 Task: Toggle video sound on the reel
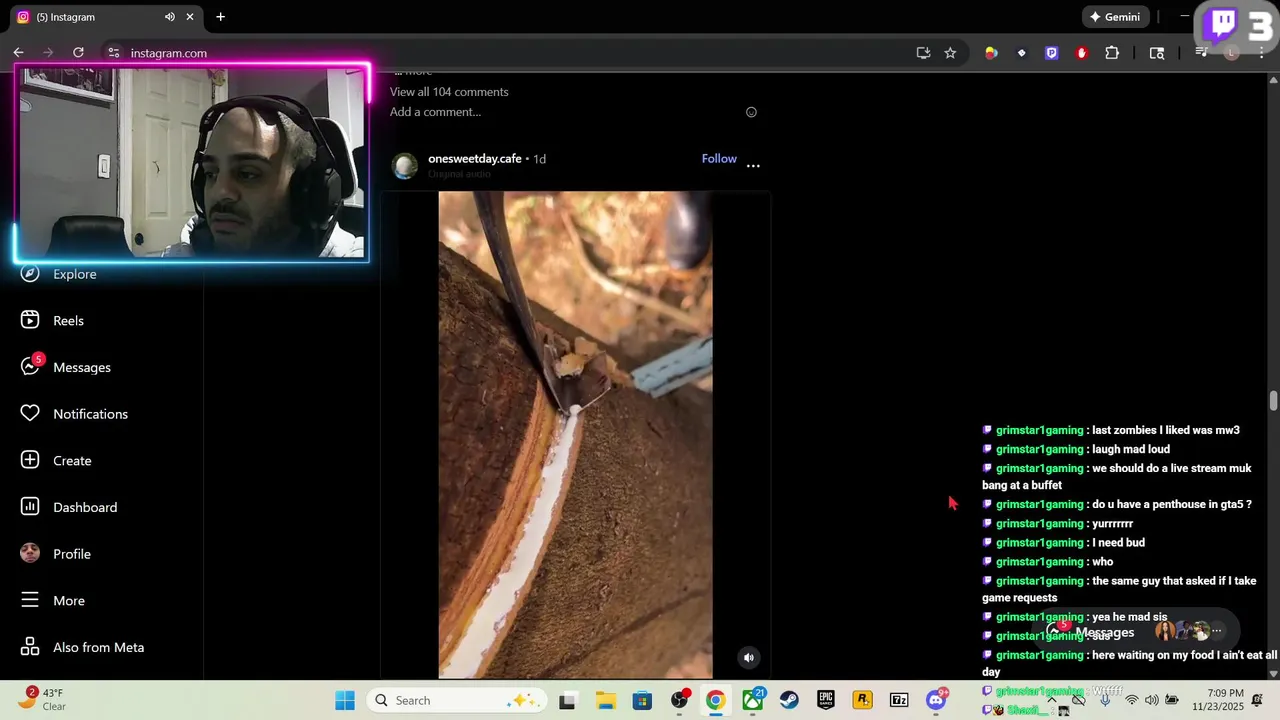pos(748,657)
